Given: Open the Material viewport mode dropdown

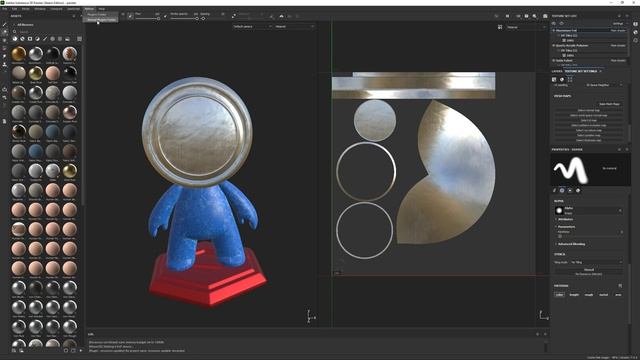Looking at the screenshot, I should (294, 27).
